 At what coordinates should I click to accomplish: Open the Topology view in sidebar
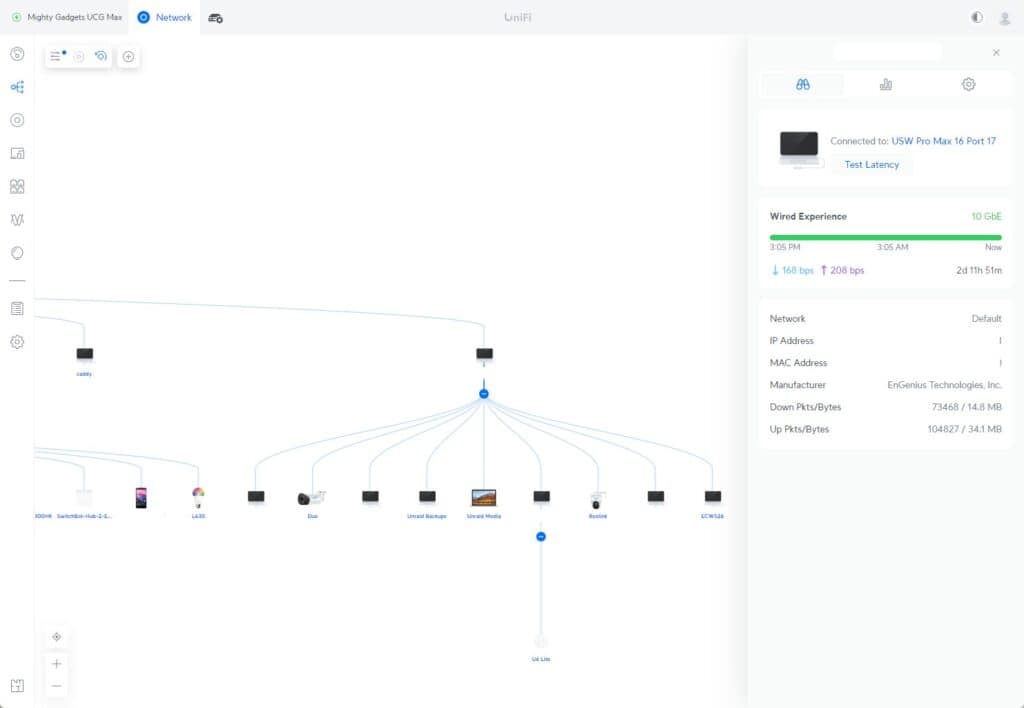coord(17,87)
